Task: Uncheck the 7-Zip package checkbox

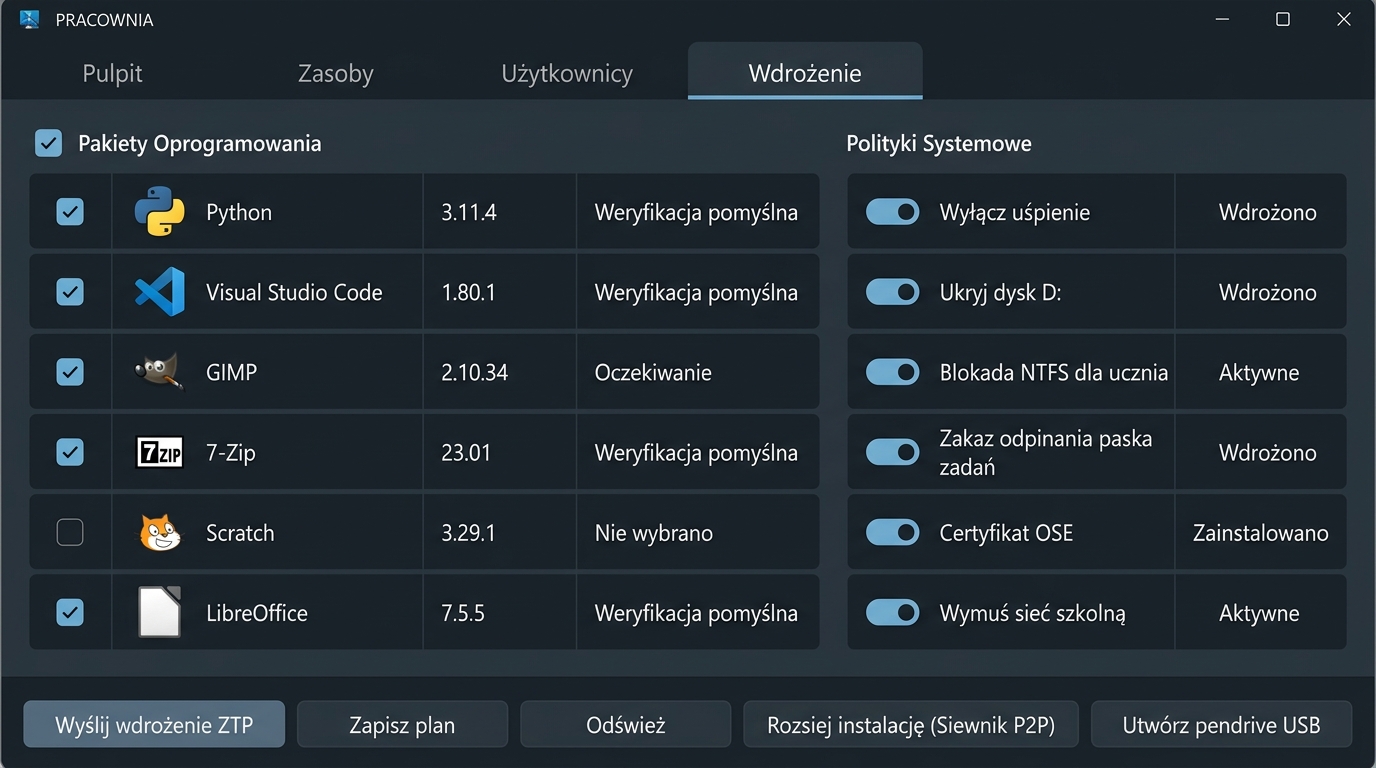Action: 70,452
